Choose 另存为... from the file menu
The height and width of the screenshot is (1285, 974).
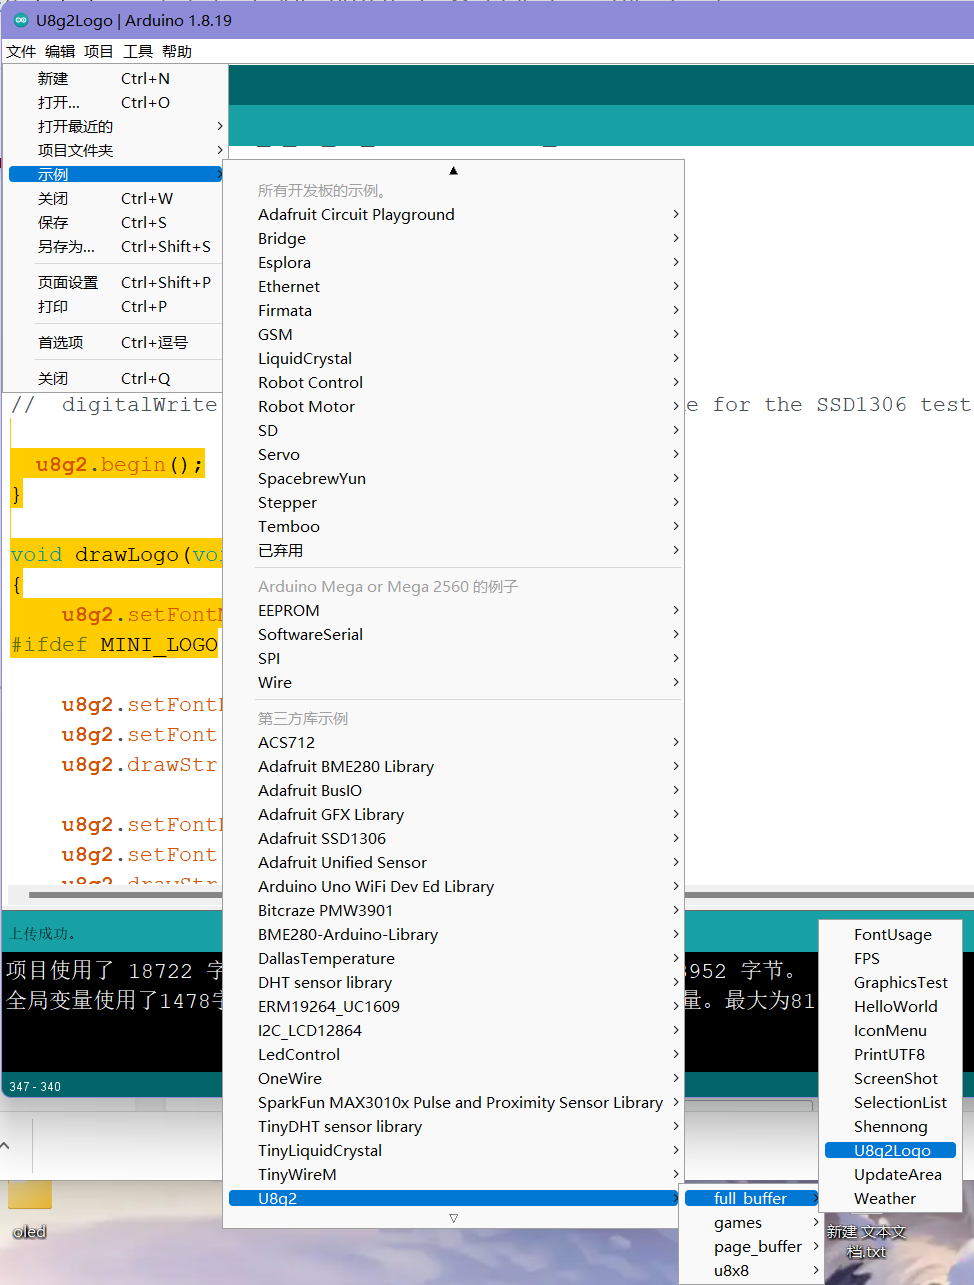click(116, 246)
